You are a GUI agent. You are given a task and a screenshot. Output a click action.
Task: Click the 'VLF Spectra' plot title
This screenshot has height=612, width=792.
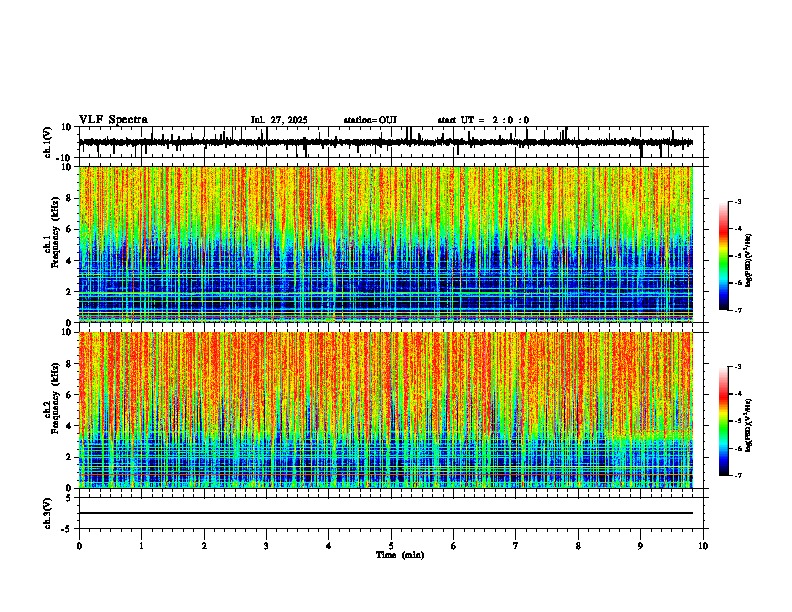(x=113, y=120)
